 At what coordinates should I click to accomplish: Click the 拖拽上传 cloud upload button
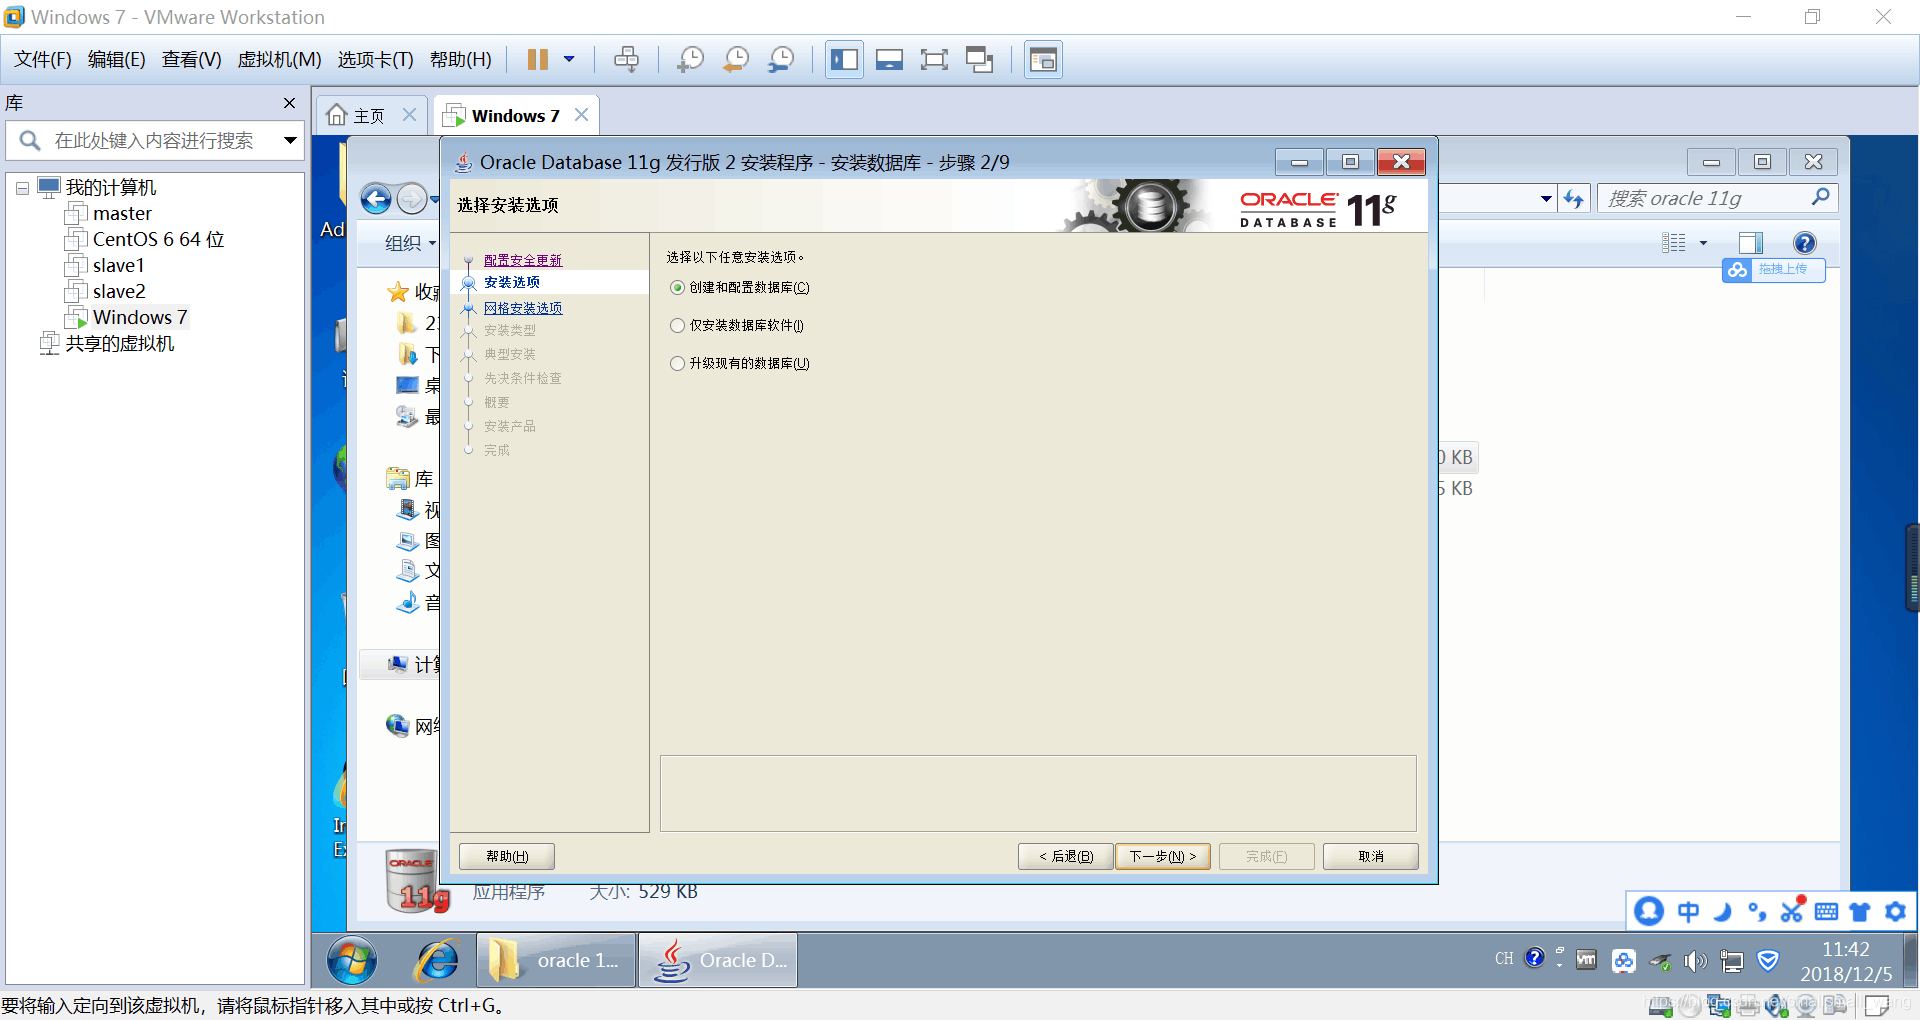pyautogui.click(x=1774, y=270)
